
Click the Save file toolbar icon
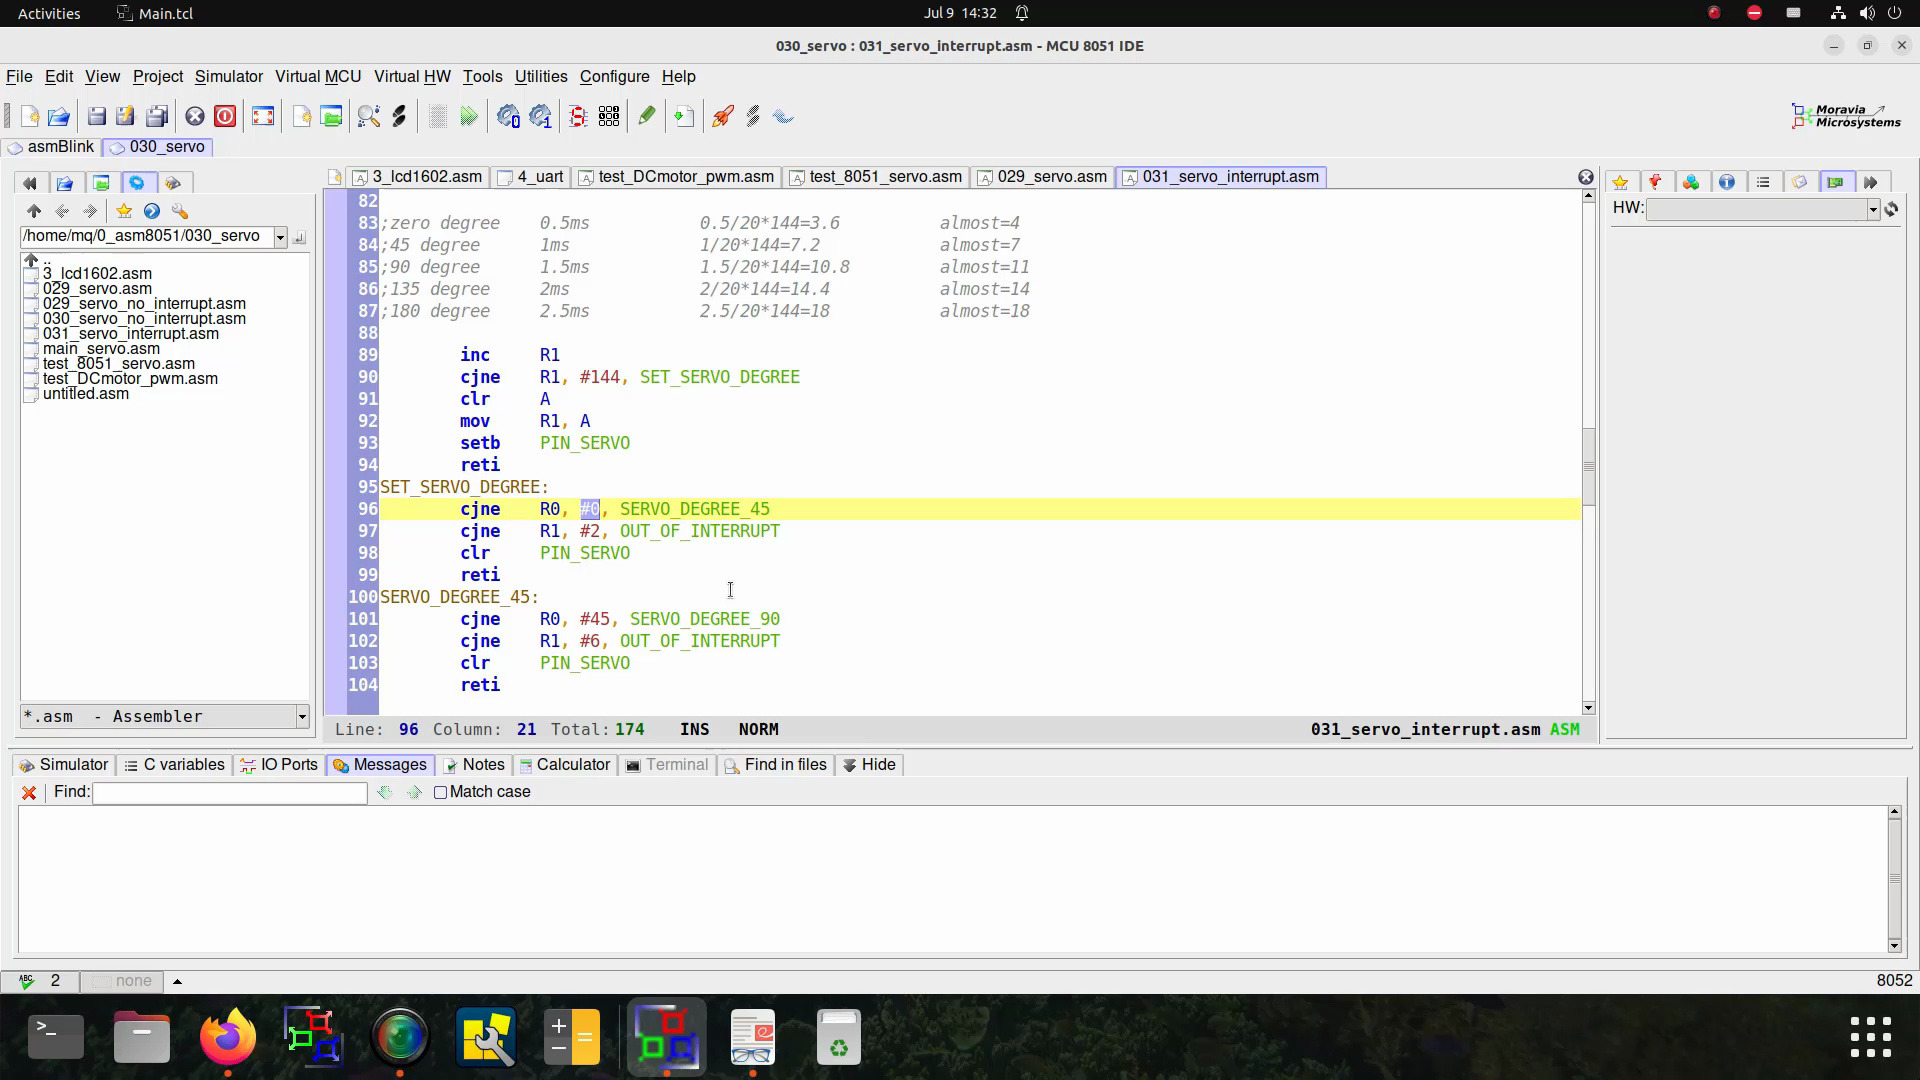click(x=97, y=117)
